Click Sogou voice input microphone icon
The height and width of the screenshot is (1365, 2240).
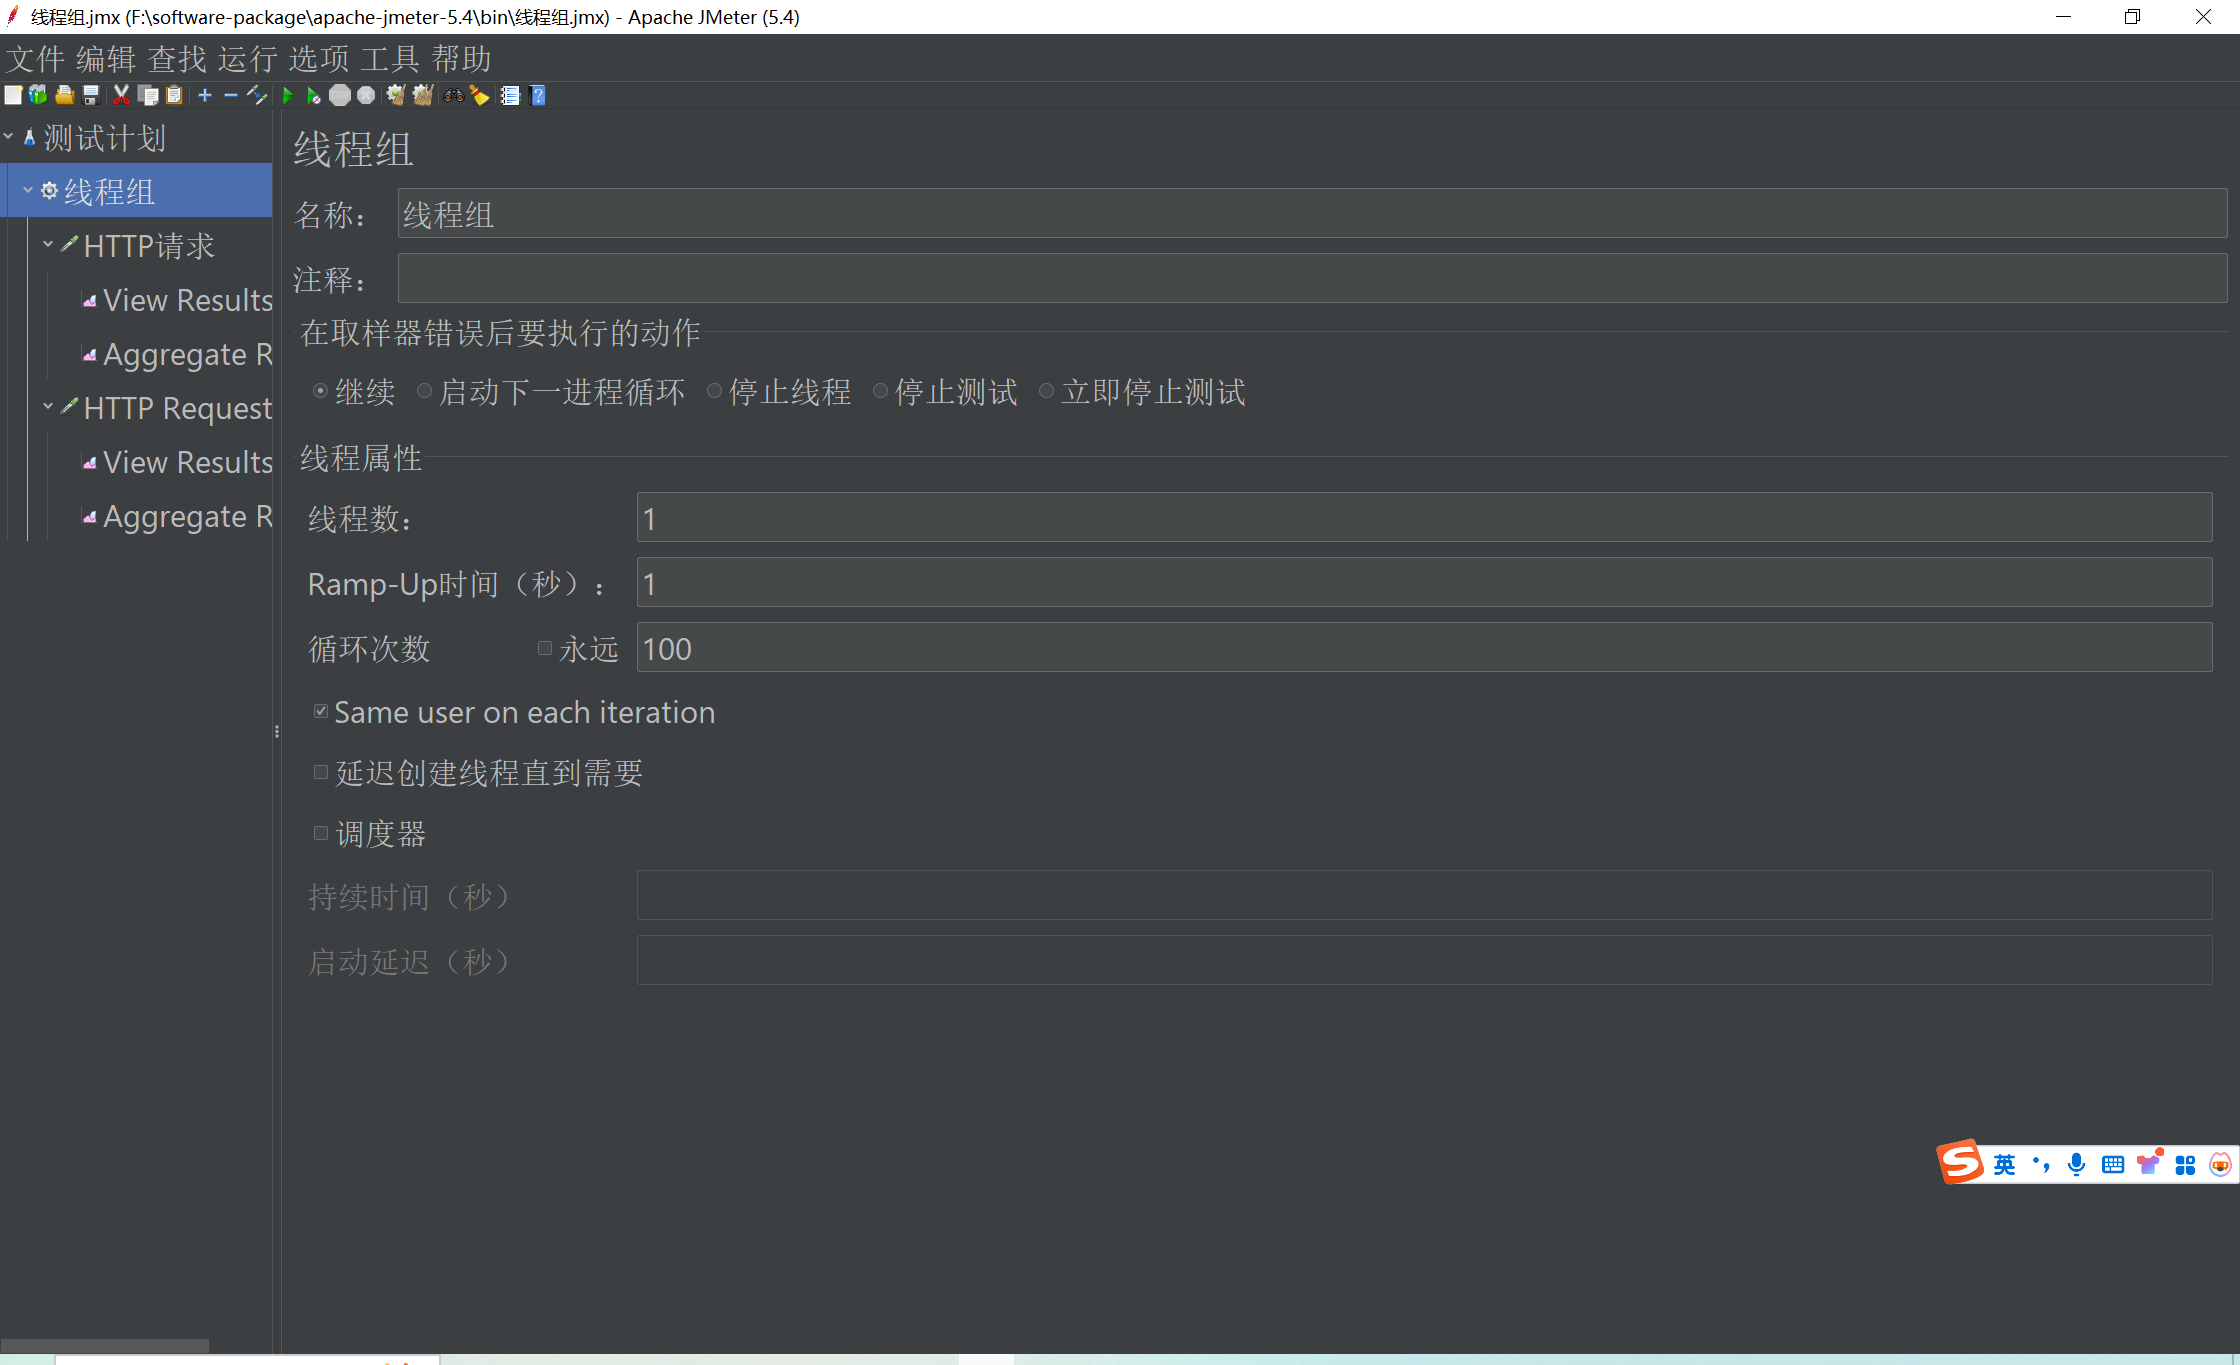coord(2076,1164)
